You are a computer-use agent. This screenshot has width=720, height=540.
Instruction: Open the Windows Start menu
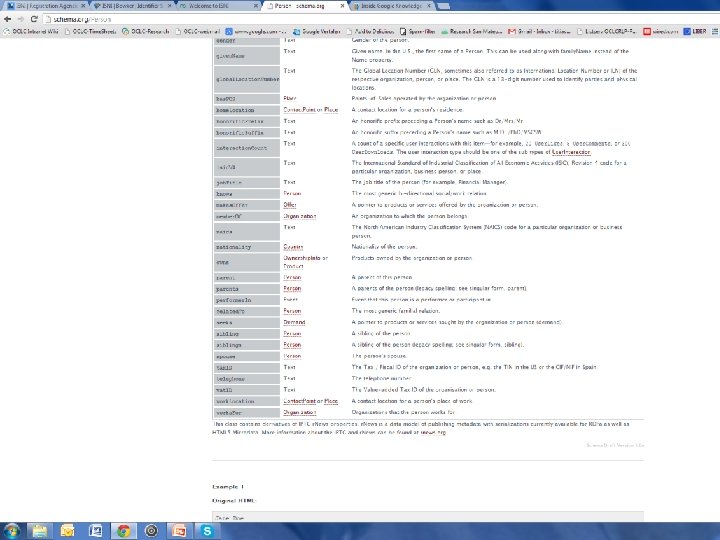(12, 531)
